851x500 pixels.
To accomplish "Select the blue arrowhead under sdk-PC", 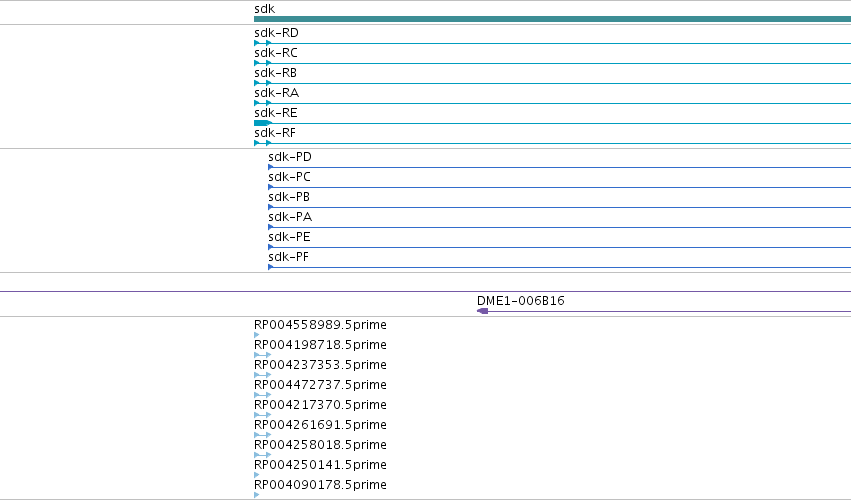I will [271, 187].
